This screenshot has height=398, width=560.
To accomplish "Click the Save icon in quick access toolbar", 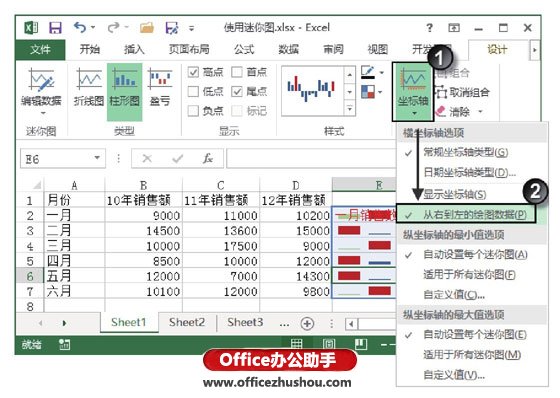I will 55,28.
